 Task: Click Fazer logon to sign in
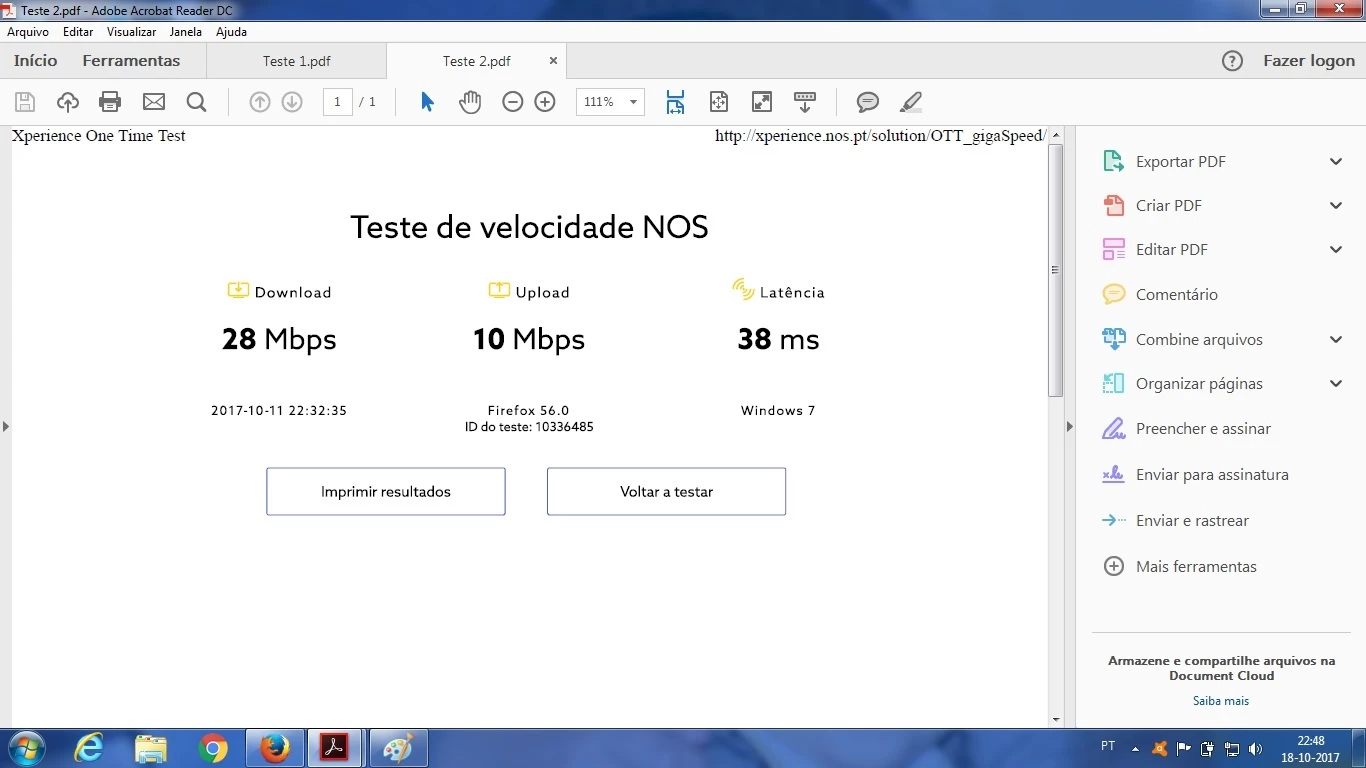pos(1309,61)
